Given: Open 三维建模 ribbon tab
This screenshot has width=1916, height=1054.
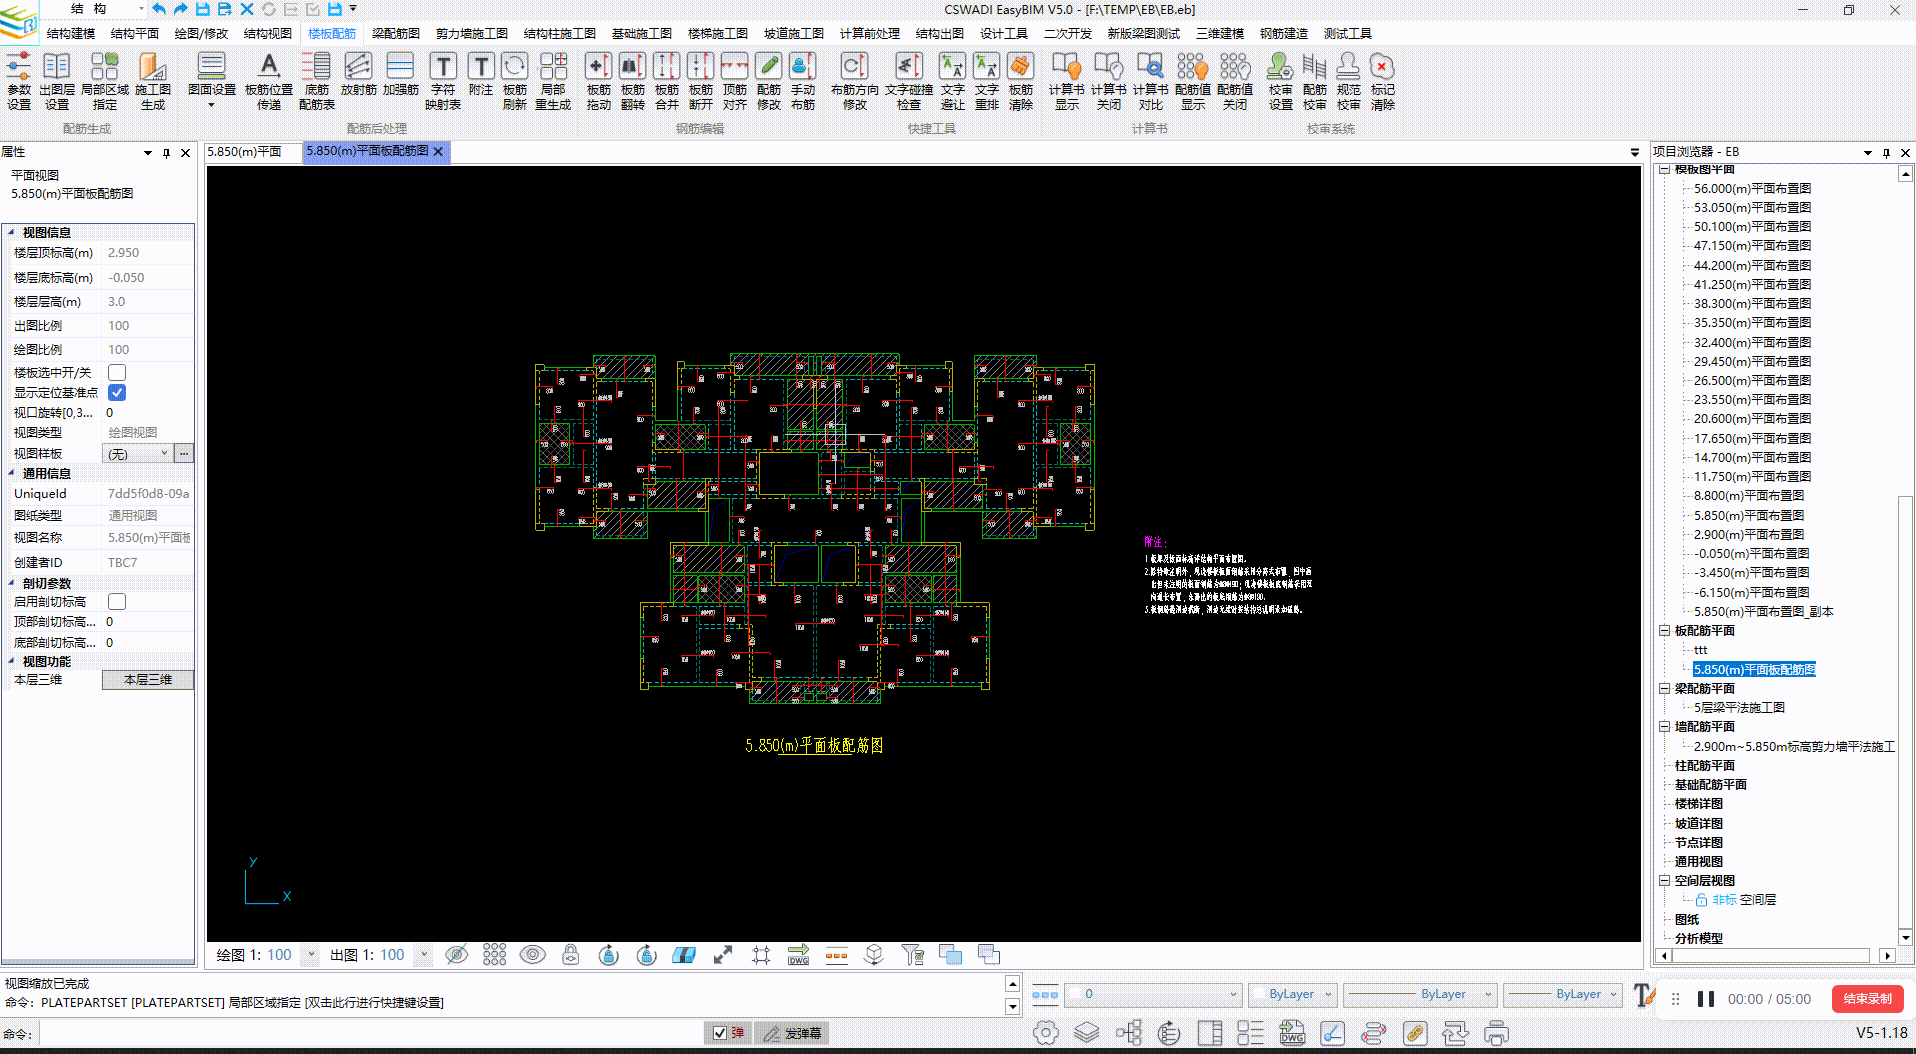Looking at the screenshot, I should tap(1220, 34).
